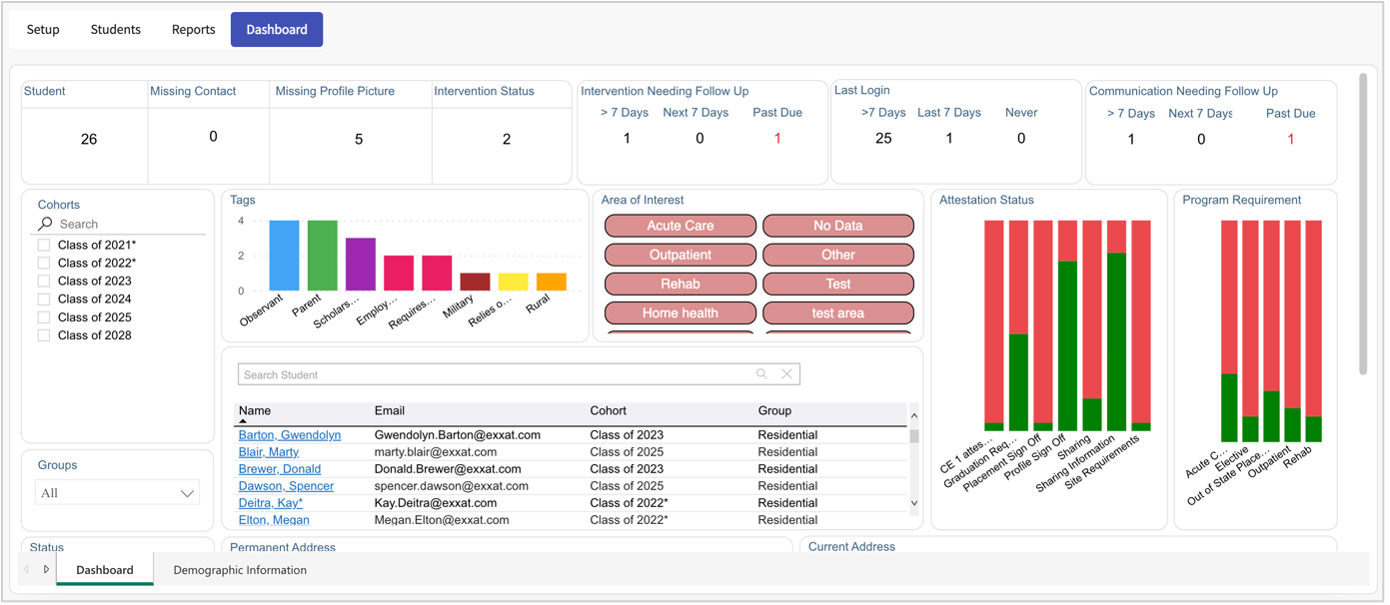Click the sort arrow under Name column
Image resolution: width=1390 pixels, height=605 pixels.
coord(243,422)
